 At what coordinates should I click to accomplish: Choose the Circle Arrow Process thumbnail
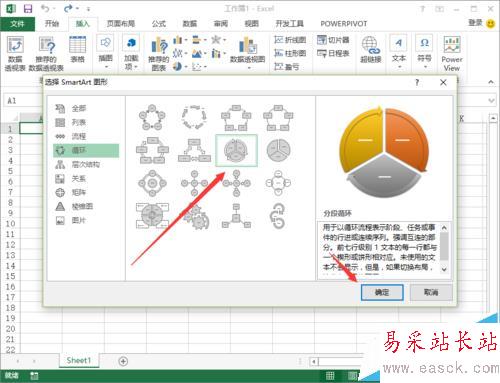[278, 216]
